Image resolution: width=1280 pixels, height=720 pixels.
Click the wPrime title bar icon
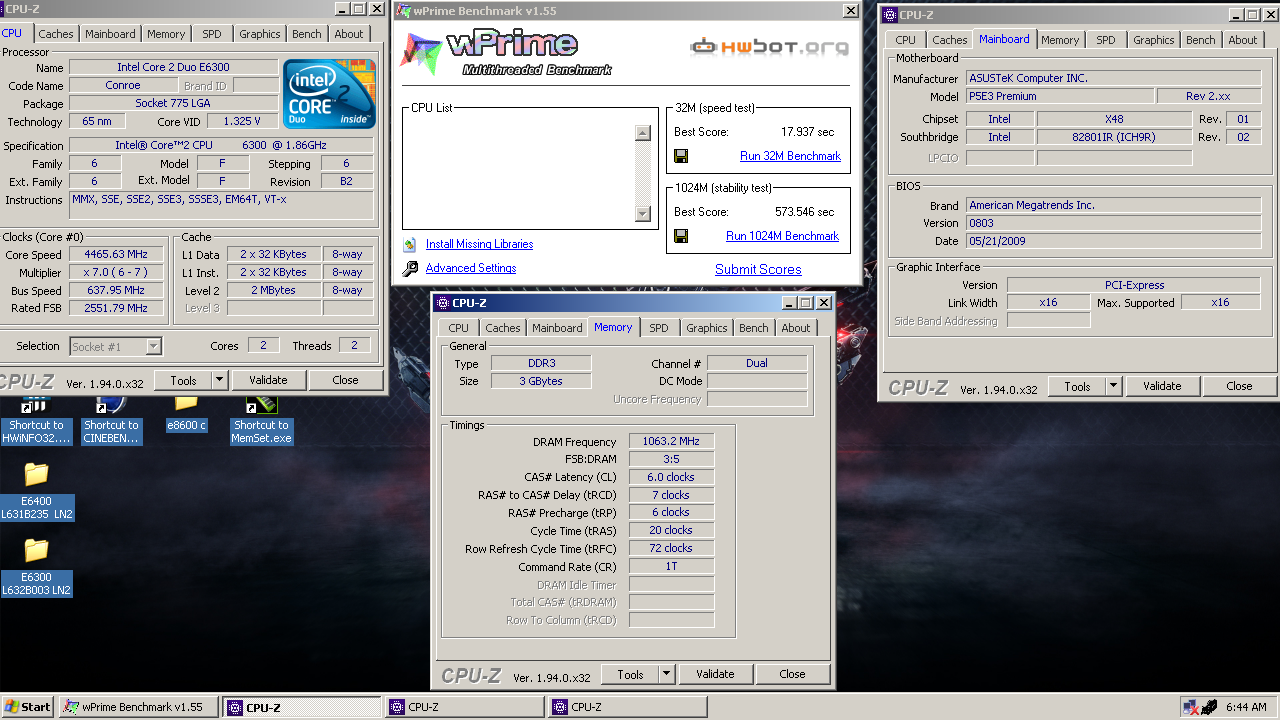click(404, 11)
